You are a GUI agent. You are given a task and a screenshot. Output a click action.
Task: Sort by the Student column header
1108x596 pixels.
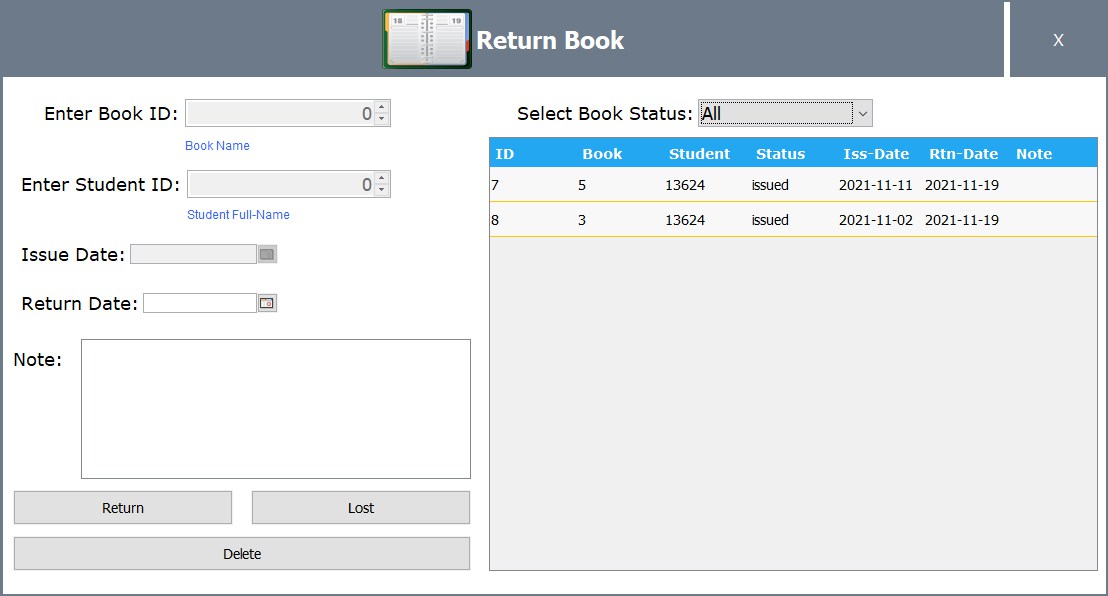(x=699, y=153)
